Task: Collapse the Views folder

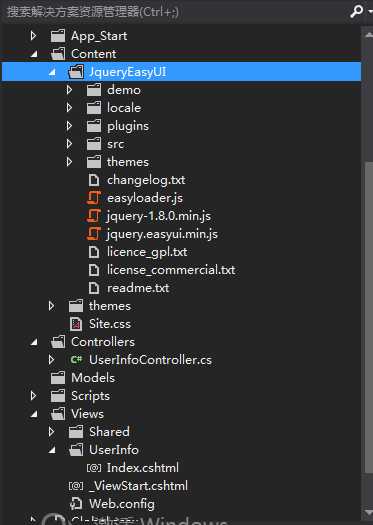Action: pos(34,414)
